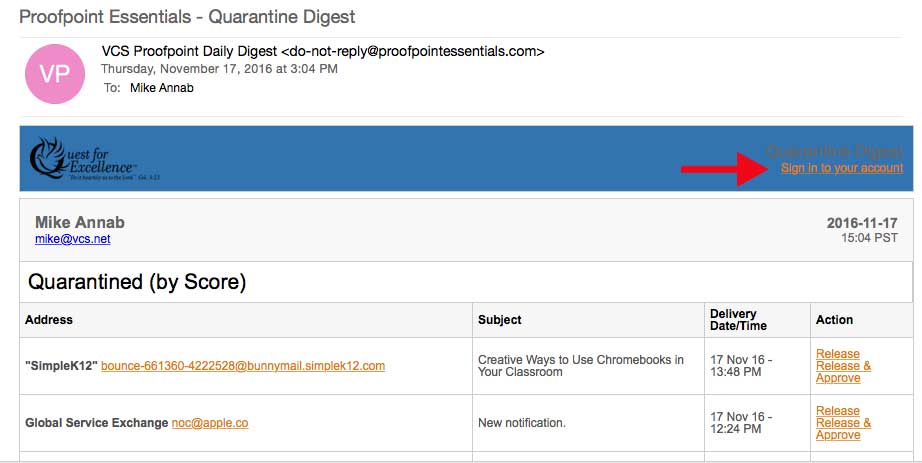Release & Approve the Global Service Exchange message
922x463 pixels.
point(842,429)
